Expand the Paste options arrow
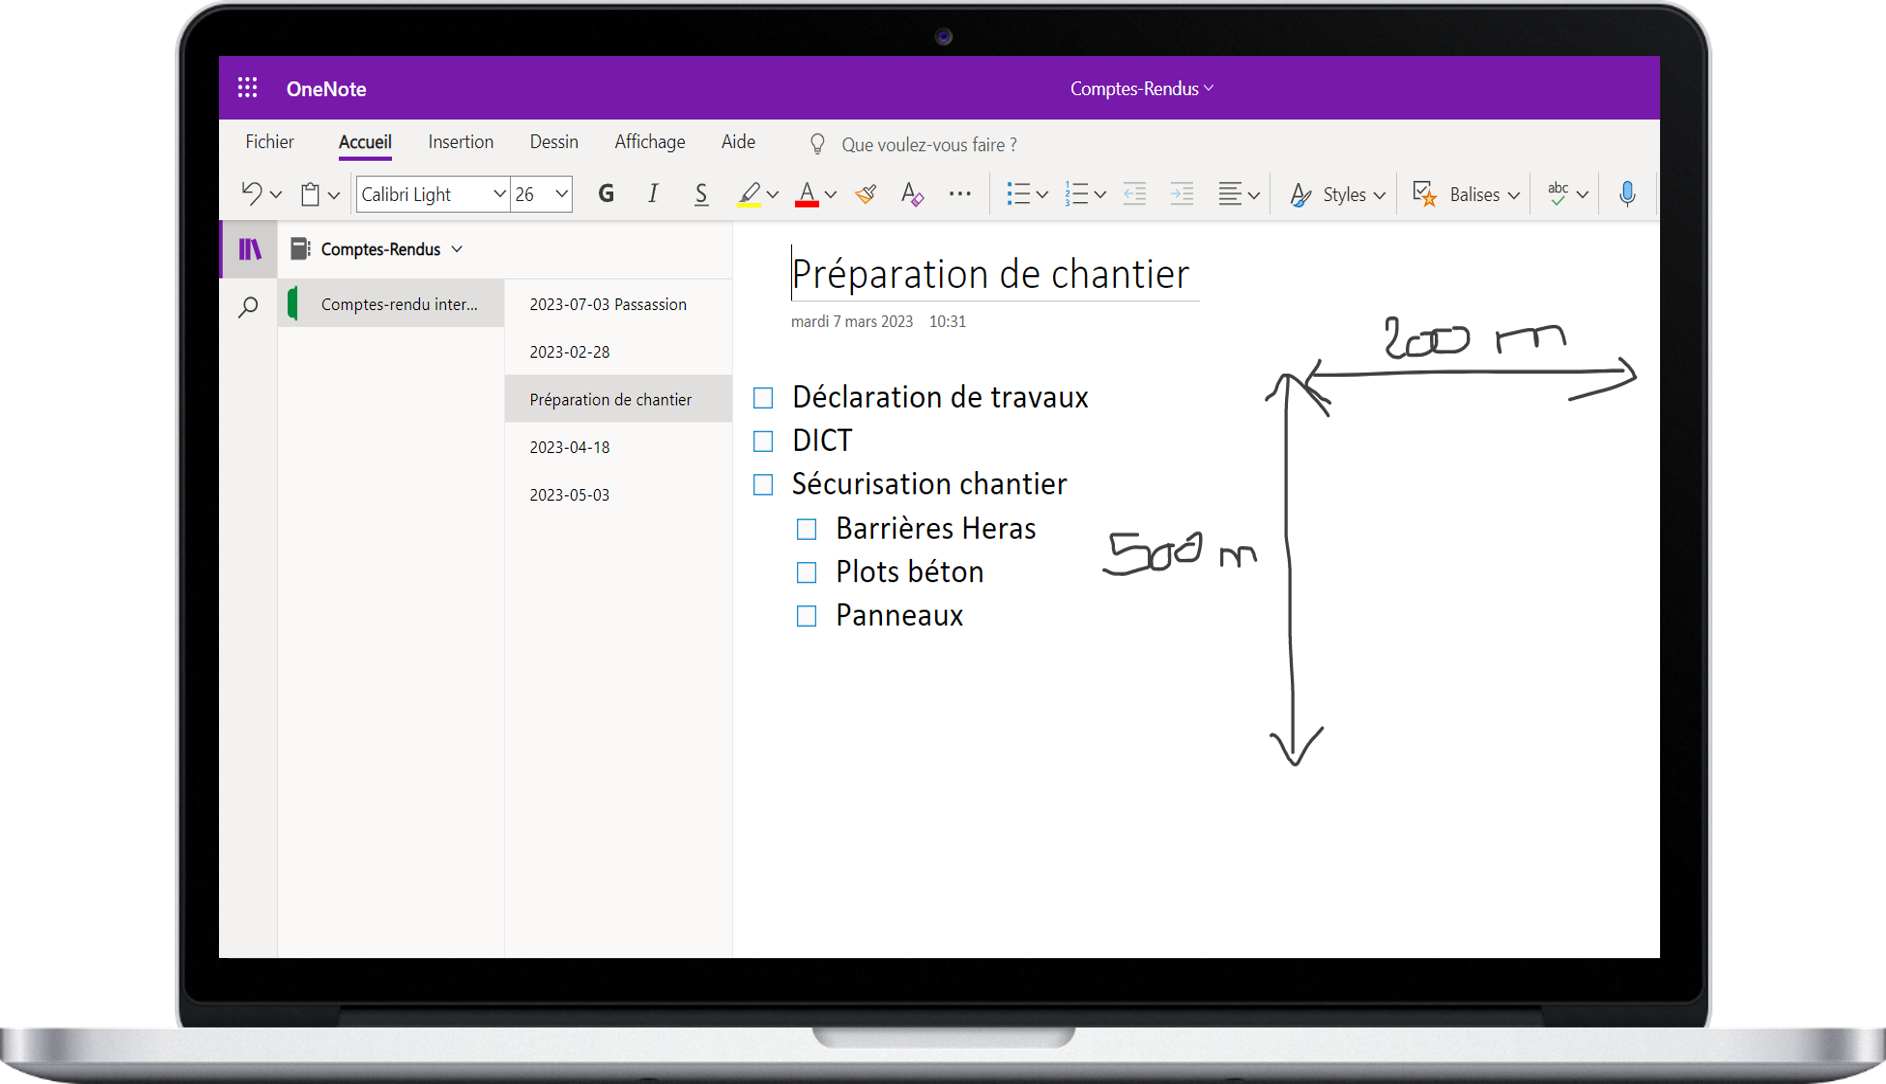Screen dimensions: 1886x1084 (334, 195)
